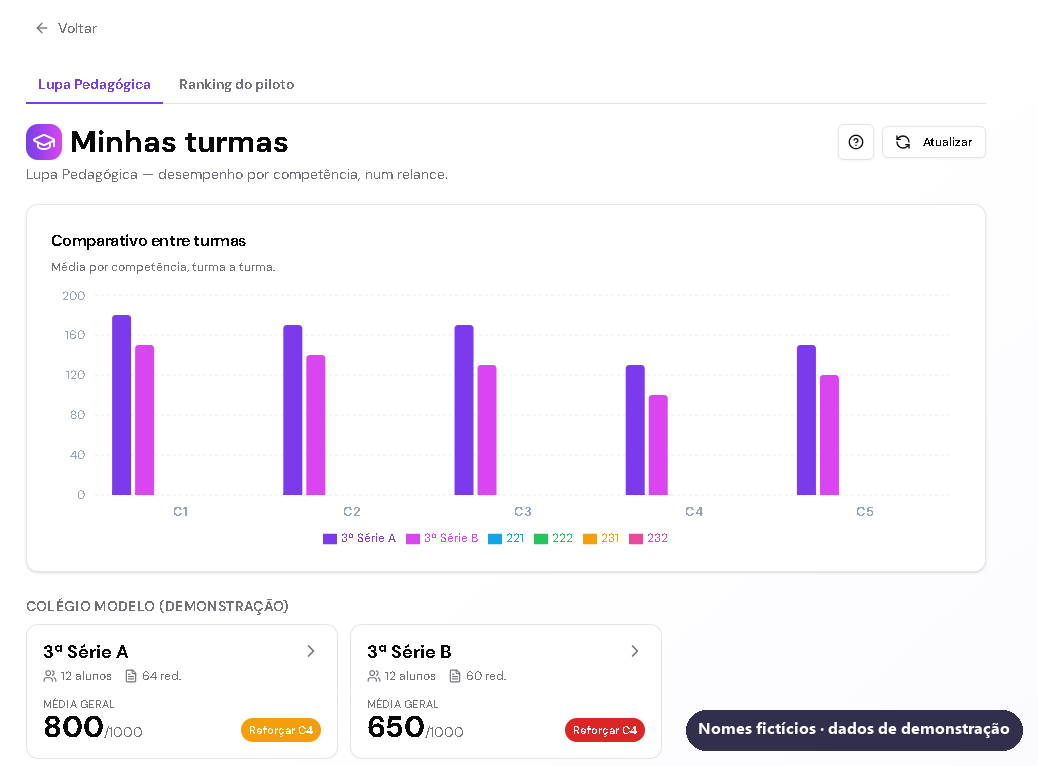Click the 800 average score
The height and width of the screenshot is (766, 1038).
click(73, 727)
